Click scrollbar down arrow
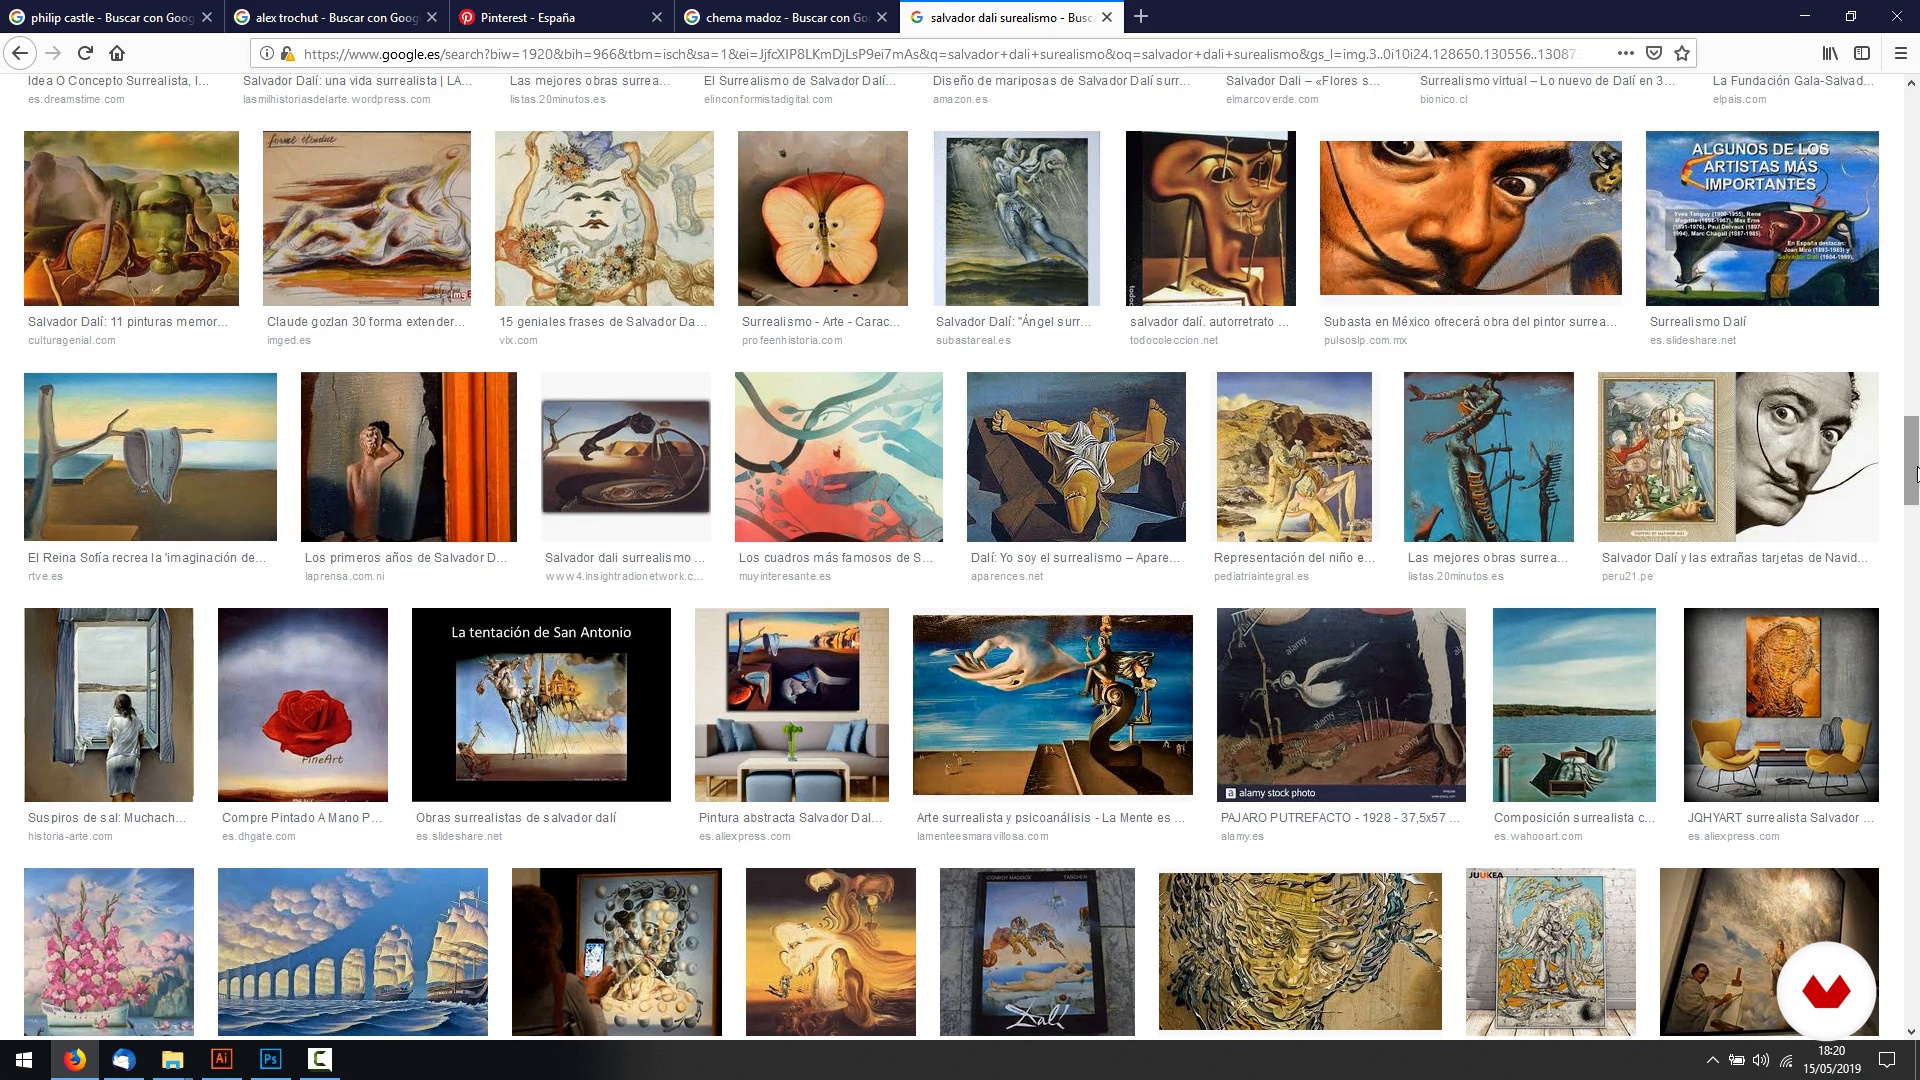This screenshot has height=1080, width=1920. pyautogui.click(x=1911, y=1031)
